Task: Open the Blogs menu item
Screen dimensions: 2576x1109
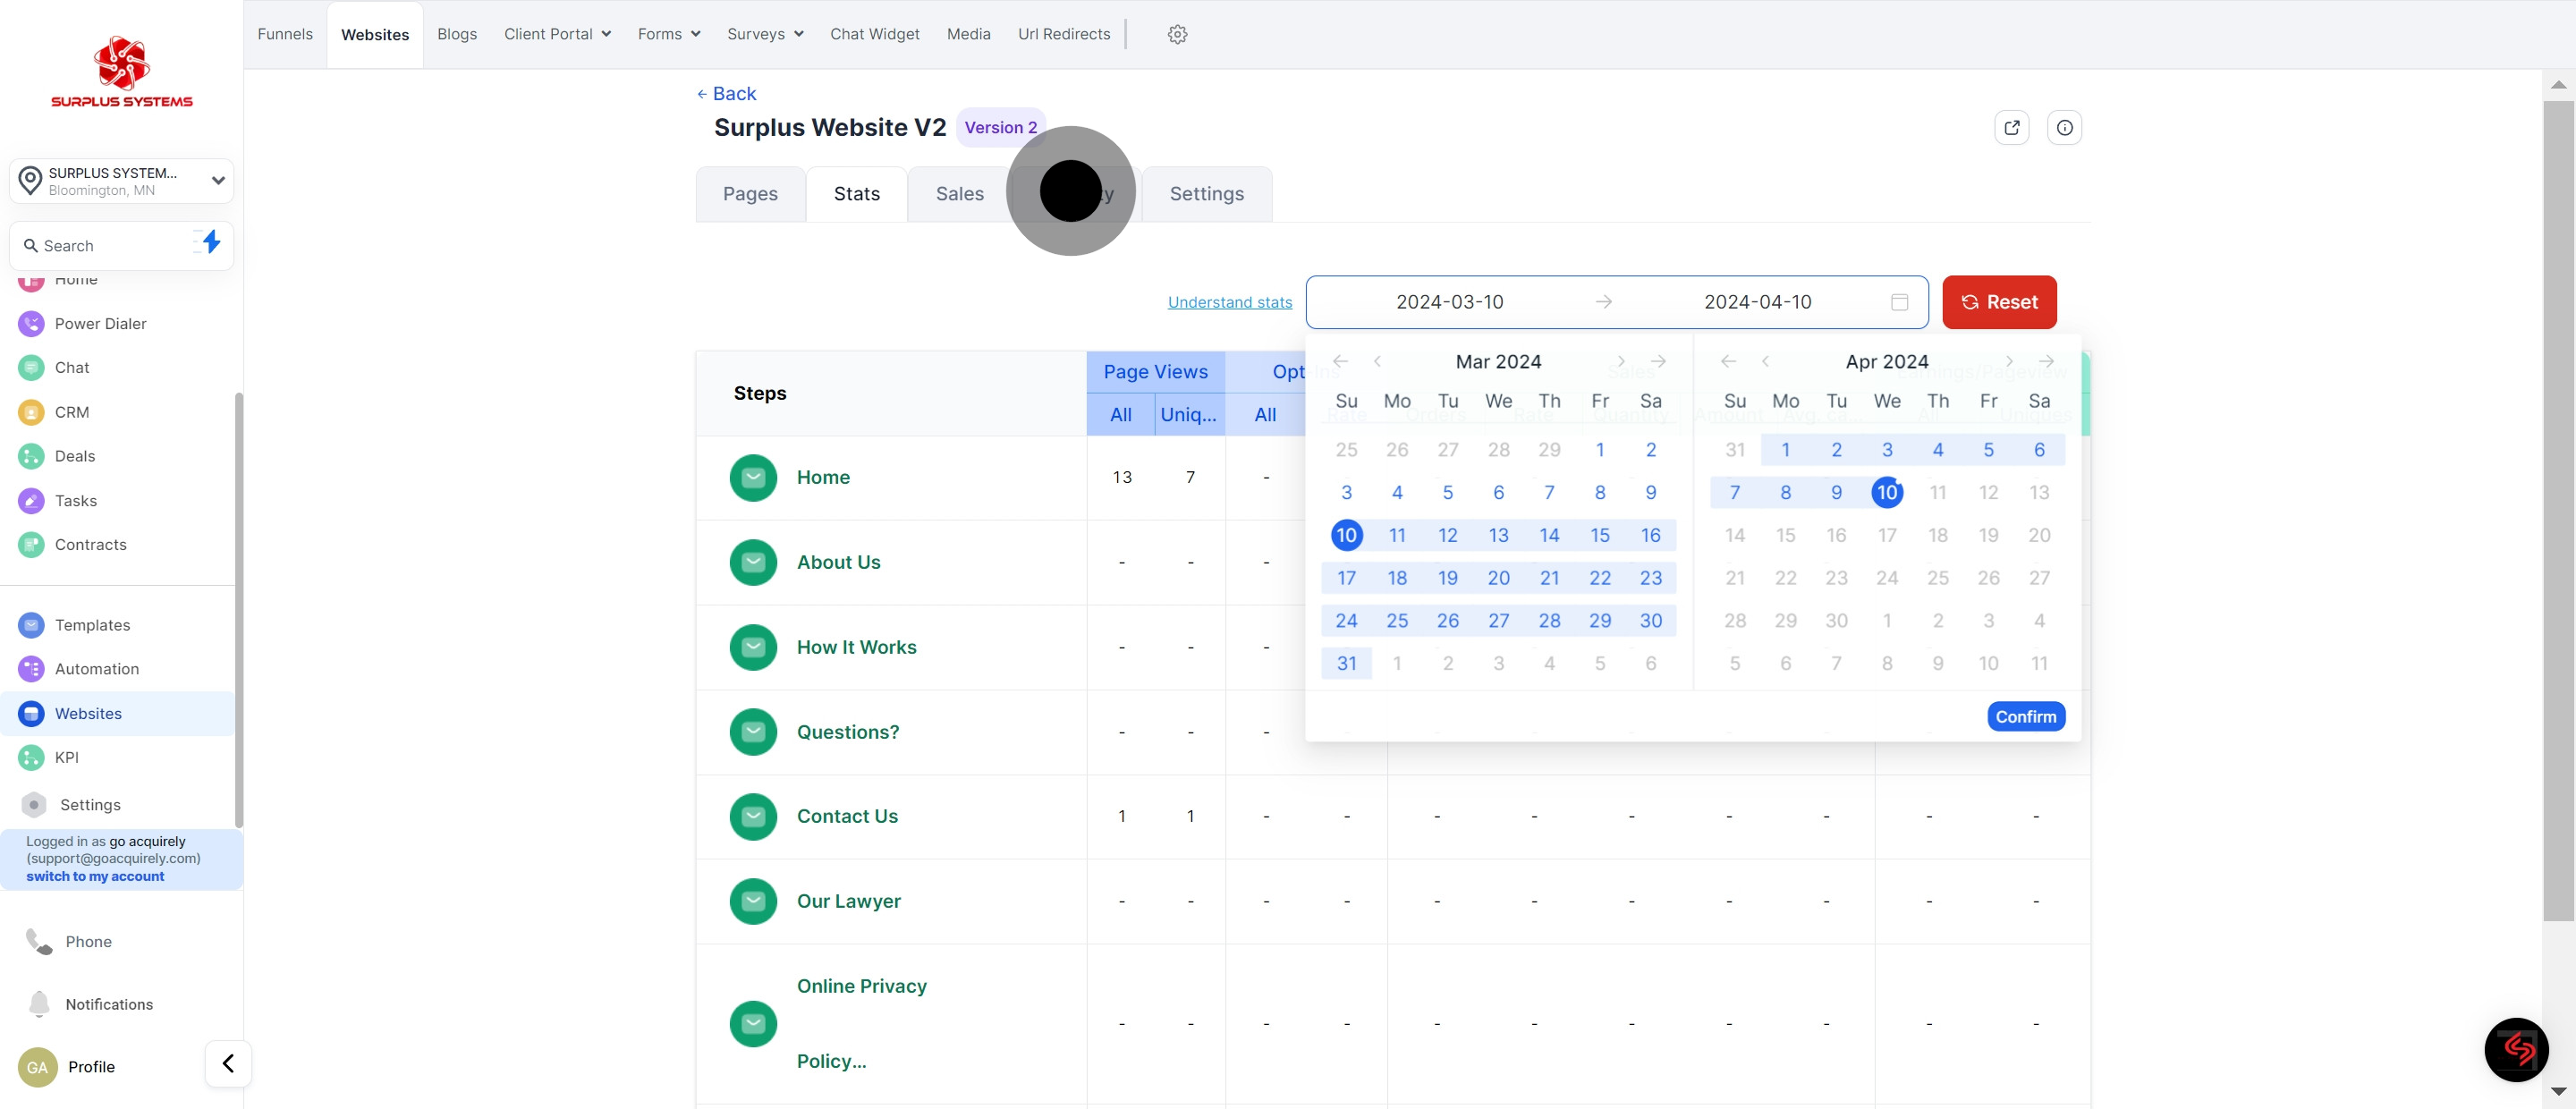Action: tap(456, 34)
